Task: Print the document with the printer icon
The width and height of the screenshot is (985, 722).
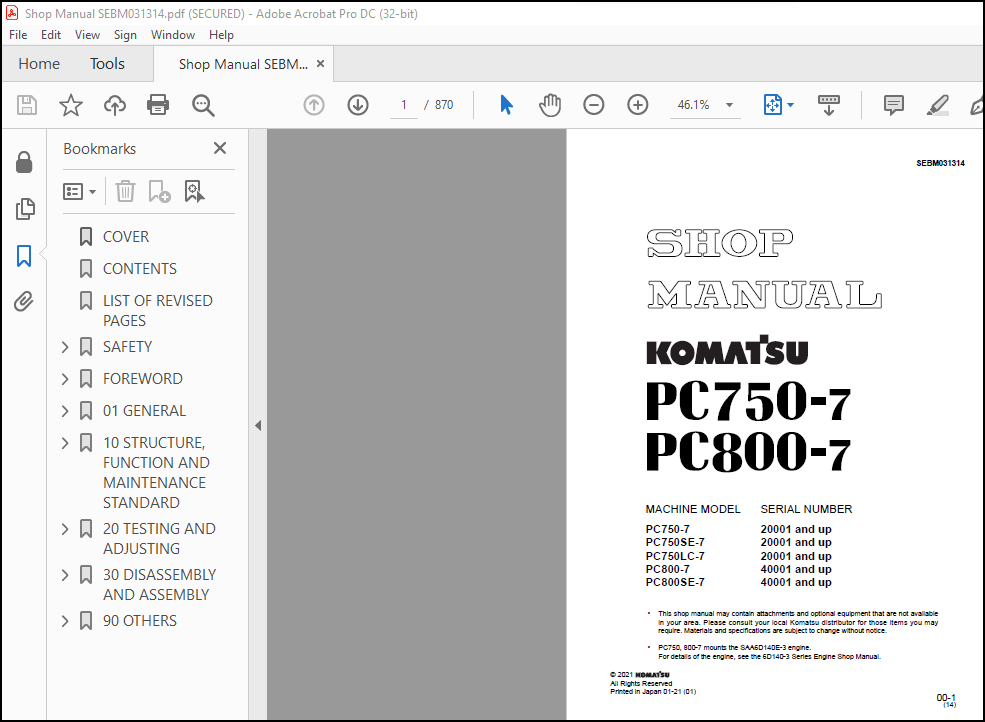Action: point(158,105)
